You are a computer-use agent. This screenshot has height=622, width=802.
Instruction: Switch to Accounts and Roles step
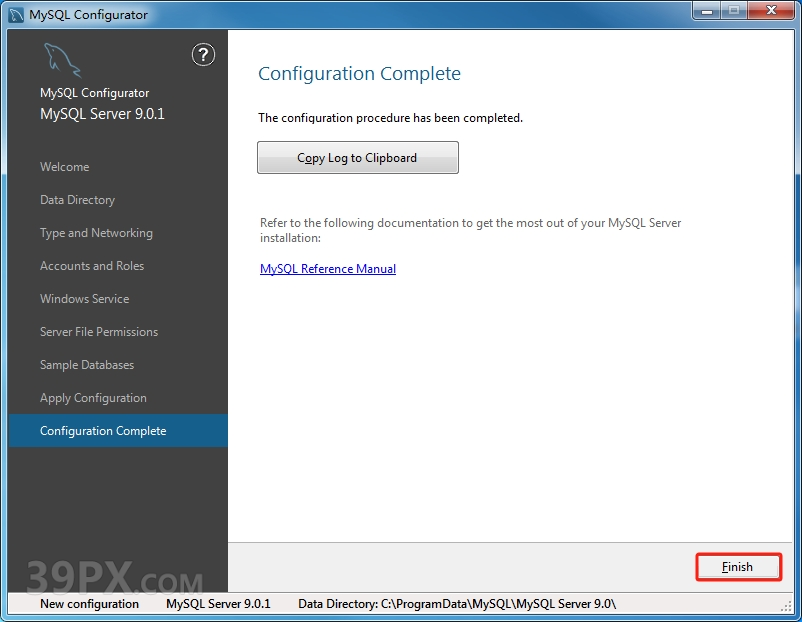coord(92,266)
